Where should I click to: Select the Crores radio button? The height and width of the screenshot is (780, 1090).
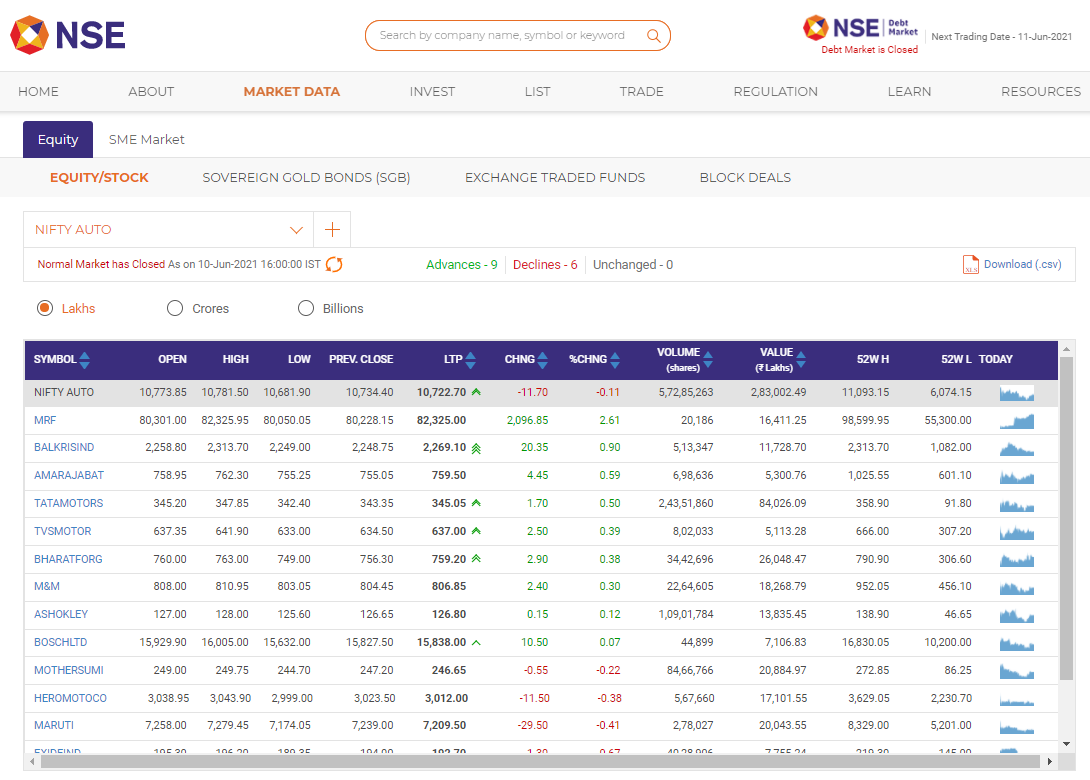point(175,308)
